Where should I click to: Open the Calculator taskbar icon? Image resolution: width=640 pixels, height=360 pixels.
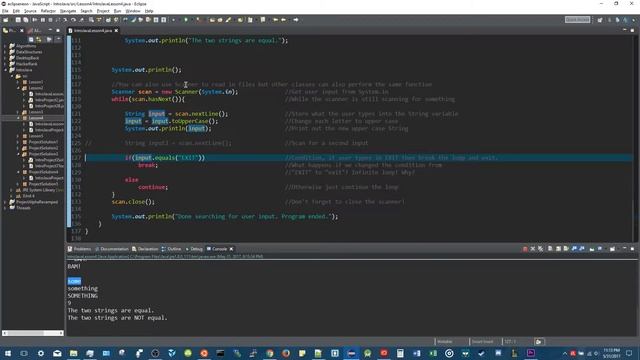[x=400, y=353]
